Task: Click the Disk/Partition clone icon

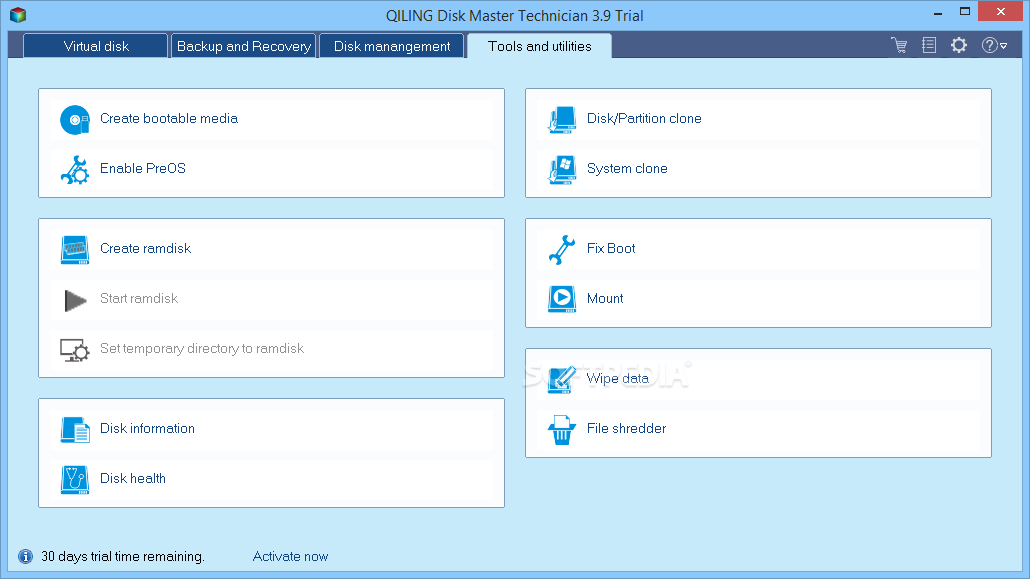Action: (x=562, y=120)
